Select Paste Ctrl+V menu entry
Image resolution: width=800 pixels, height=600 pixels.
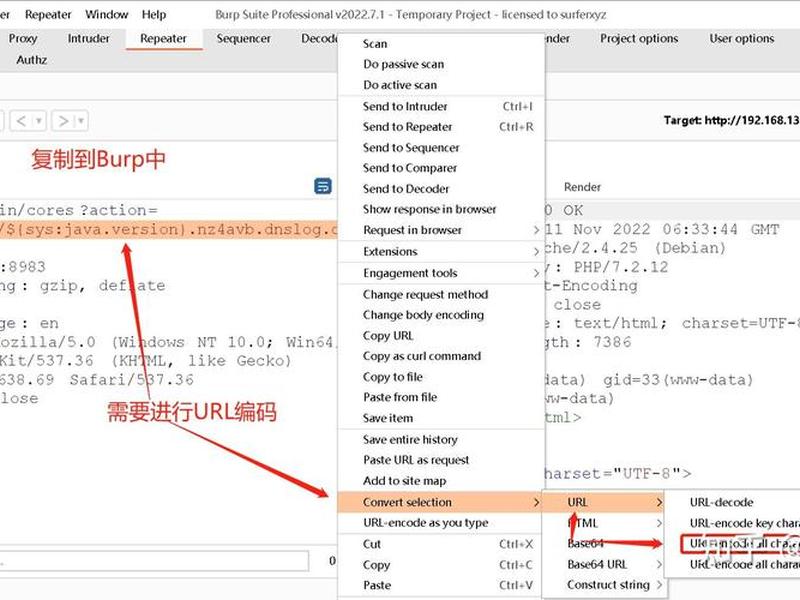coord(441,585)
